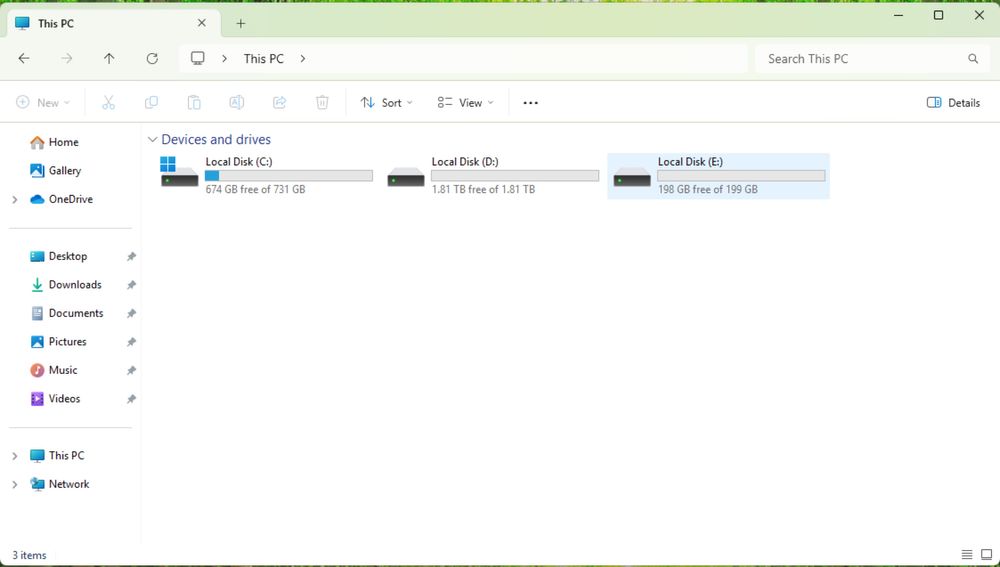
Task: Select Network in navigation pane
Action: coord(60,485)
